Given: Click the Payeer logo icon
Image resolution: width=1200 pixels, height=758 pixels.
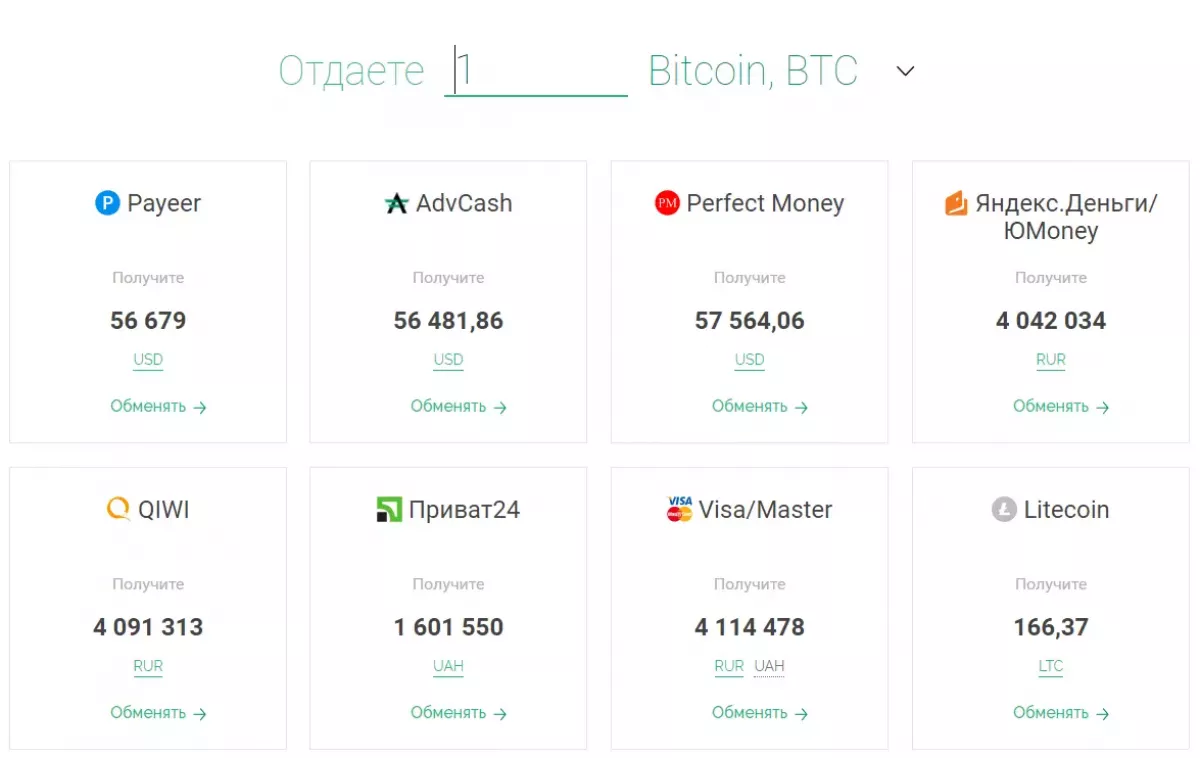Looking at the screenshot, I should click(x=107, y=204).
